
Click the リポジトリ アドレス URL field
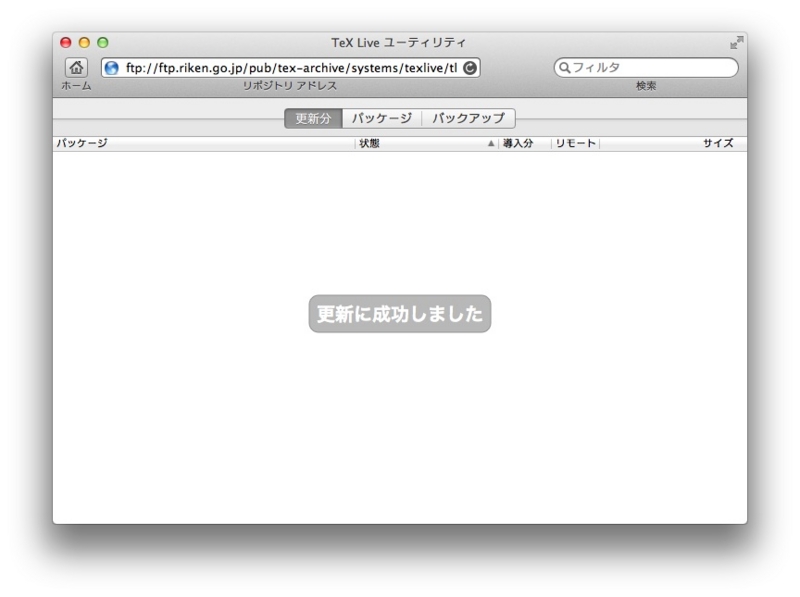[290, 68]
